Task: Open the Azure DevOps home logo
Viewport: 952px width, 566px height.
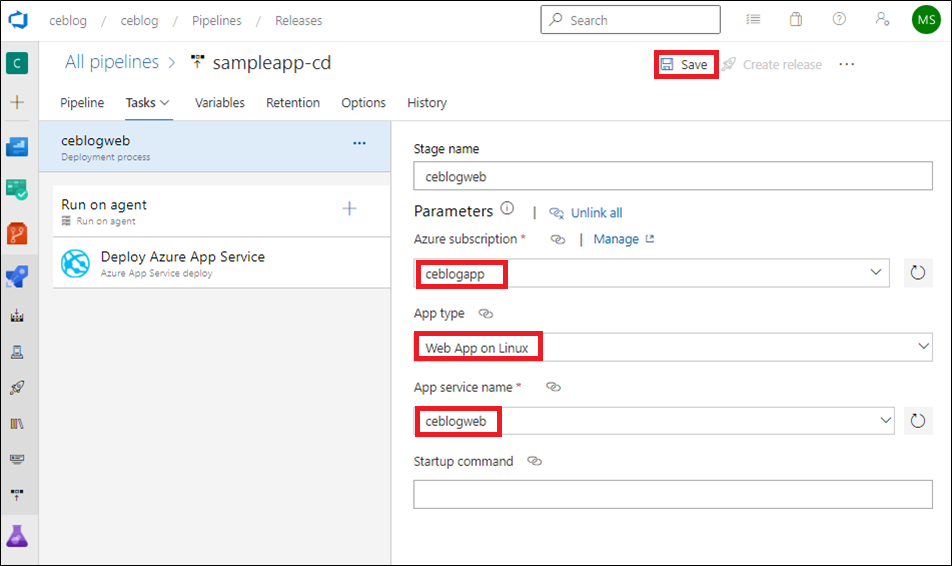Action: [x=18, y=20]
